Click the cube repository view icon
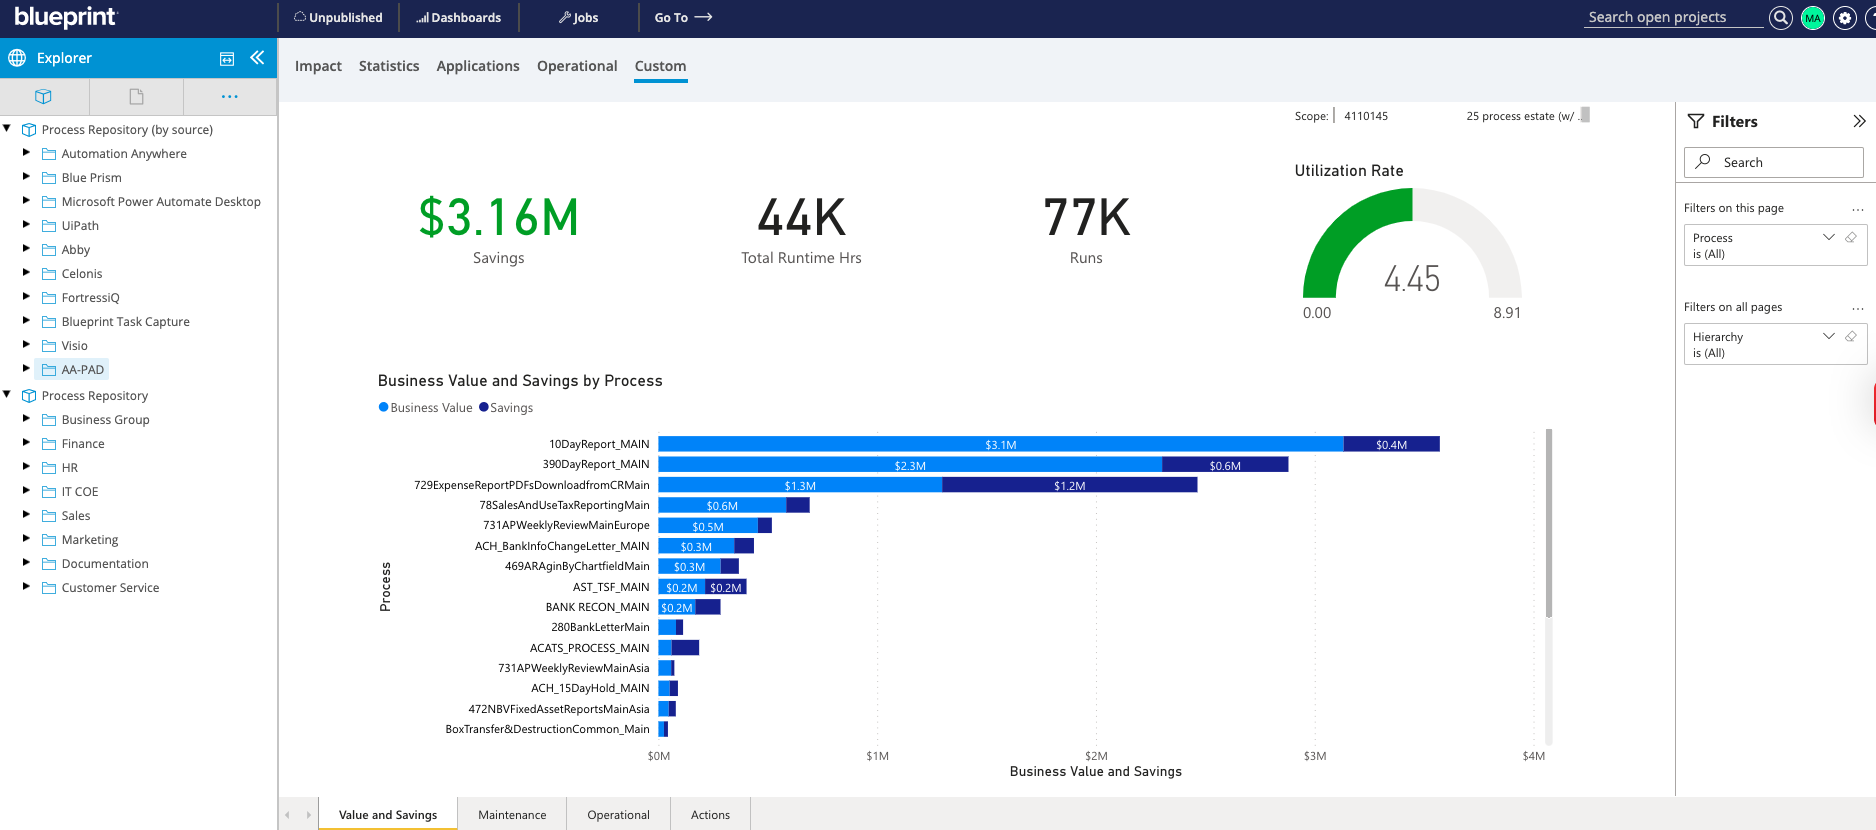Viewport: 1876px width, 830px height. tap(43, 97)
